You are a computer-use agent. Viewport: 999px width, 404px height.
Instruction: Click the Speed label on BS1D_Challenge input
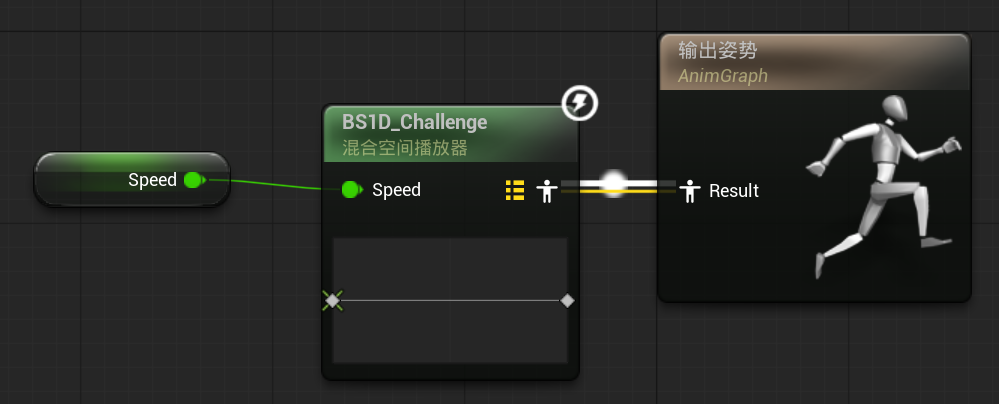pos(396,189)
